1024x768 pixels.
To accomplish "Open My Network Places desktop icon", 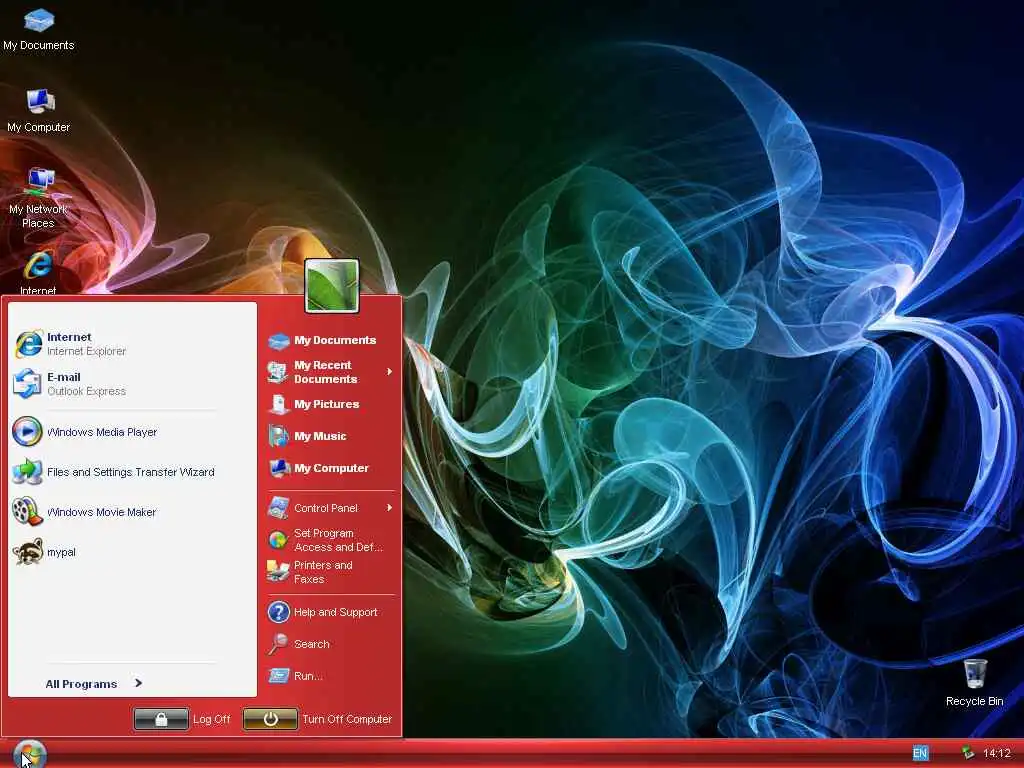I will point(39,198).
